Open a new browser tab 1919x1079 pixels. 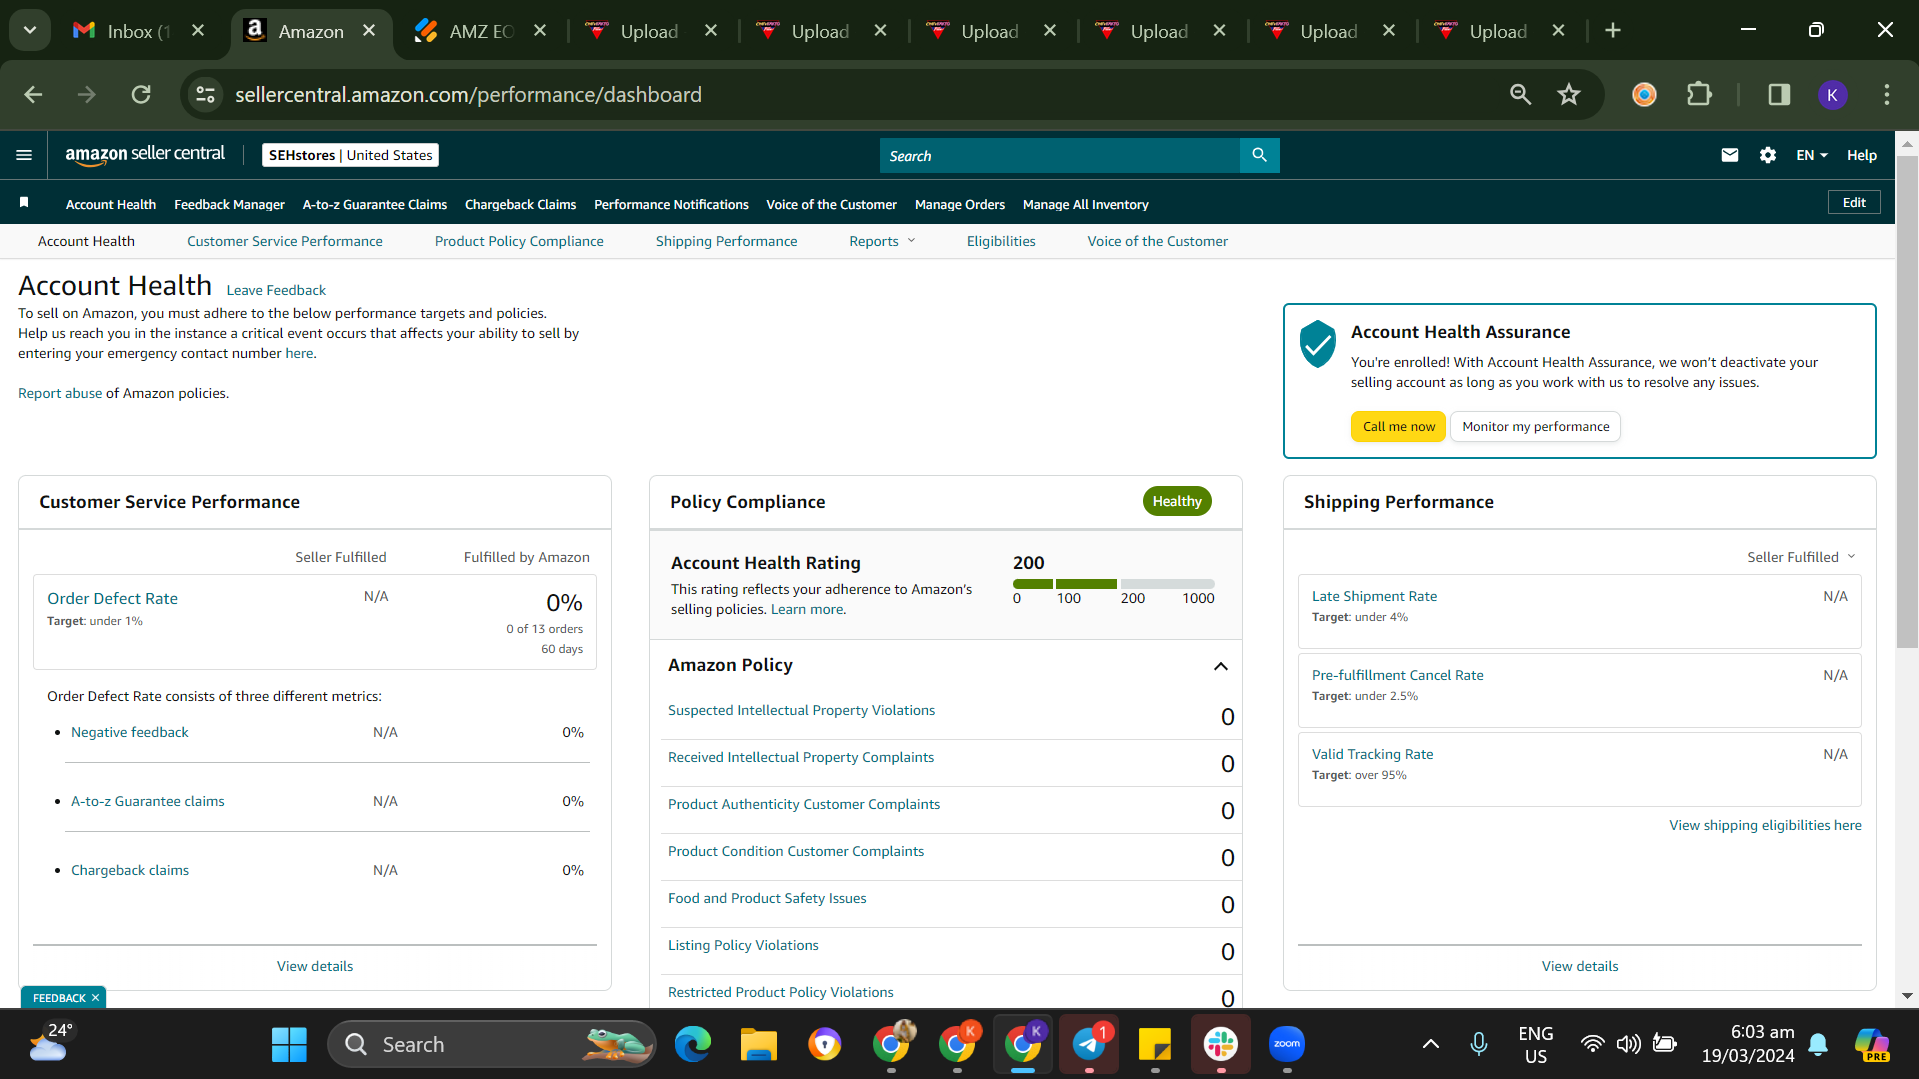pos(1612,31)
